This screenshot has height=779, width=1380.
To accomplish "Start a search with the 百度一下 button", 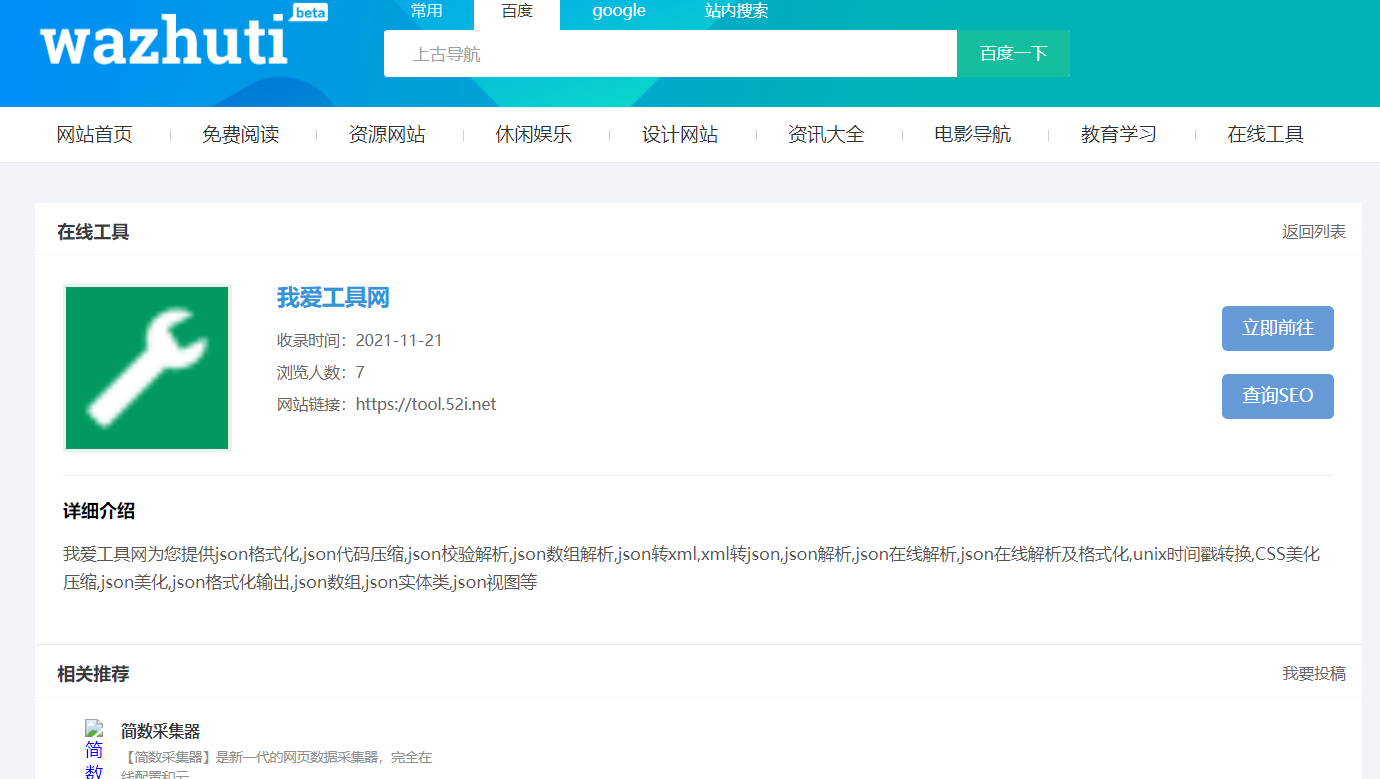I will pyautogui.click(x=1013, y=53).
